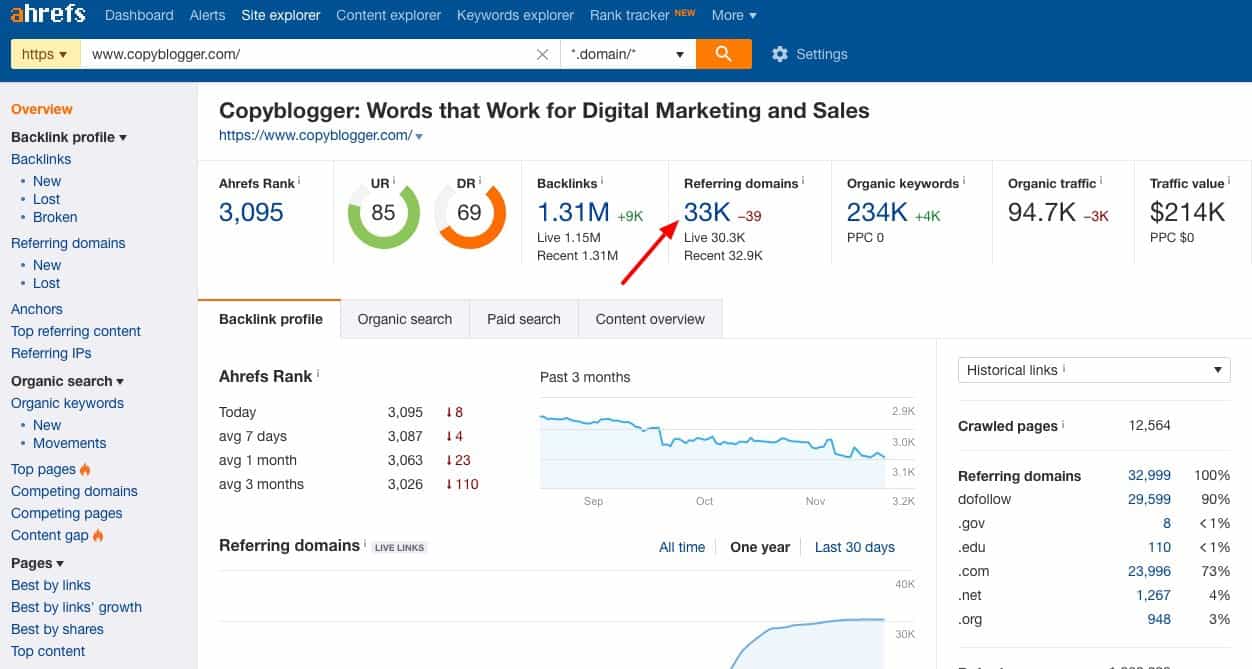Open the More menu in top navigation
This screenshot has height=669, width=1252.
(733, 15)
